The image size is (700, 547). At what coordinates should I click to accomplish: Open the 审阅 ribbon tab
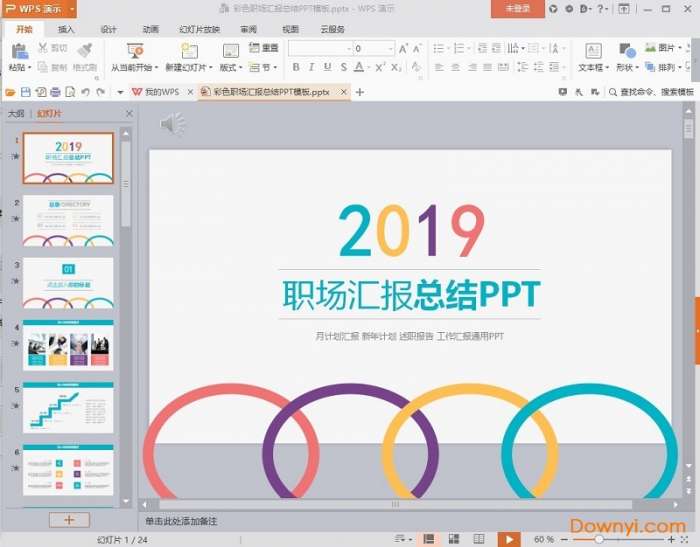(249, 29)
